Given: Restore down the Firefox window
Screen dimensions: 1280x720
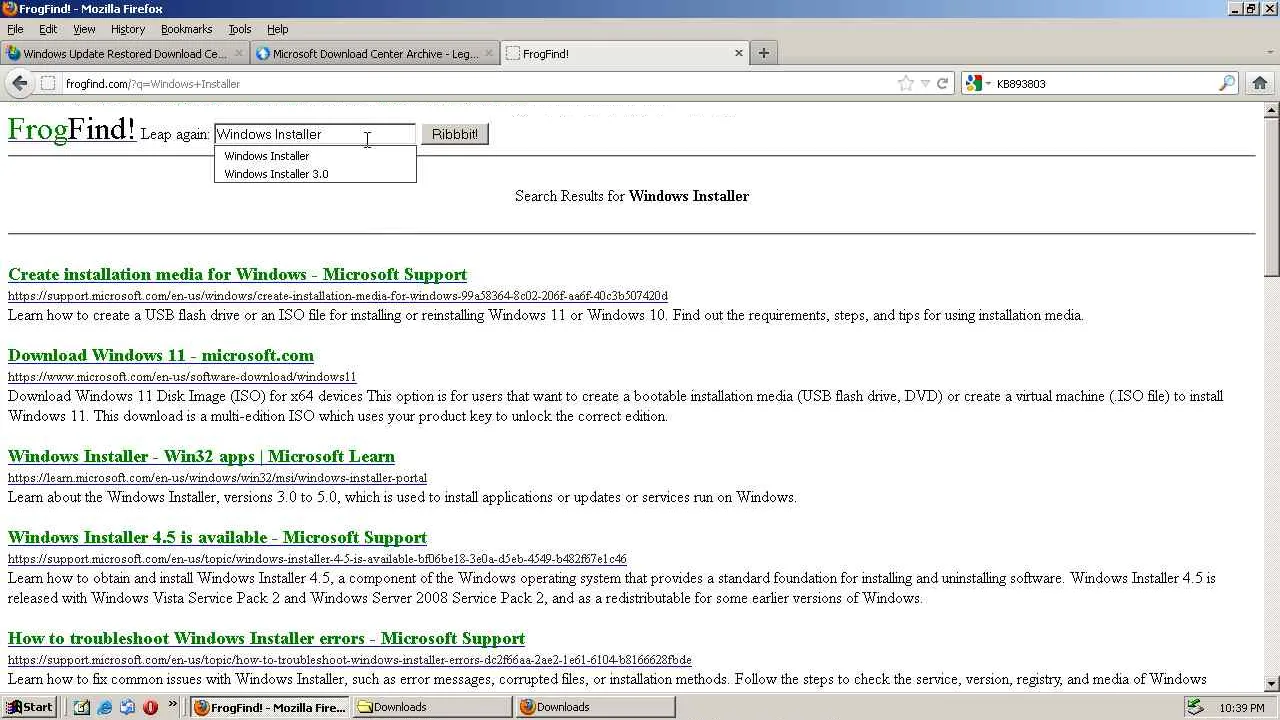Looking at the screenshot, I should pyautogui.click(x=1251, y=9).
